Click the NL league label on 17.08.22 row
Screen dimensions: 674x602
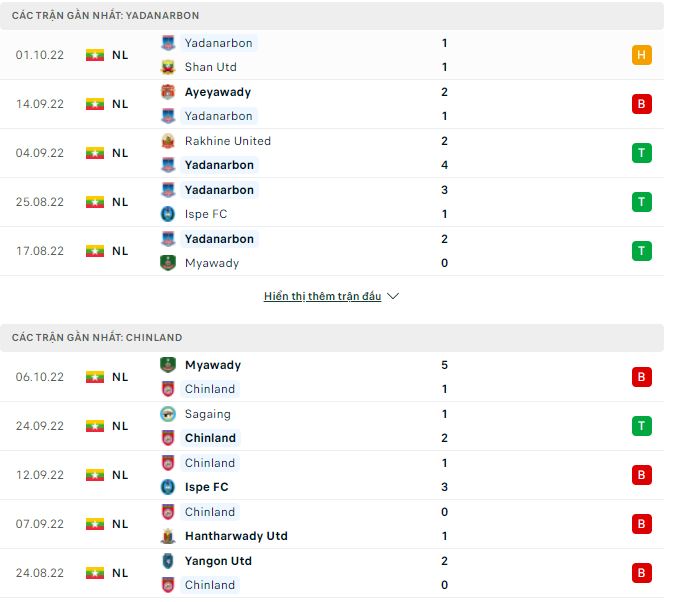tap(120, 251)
